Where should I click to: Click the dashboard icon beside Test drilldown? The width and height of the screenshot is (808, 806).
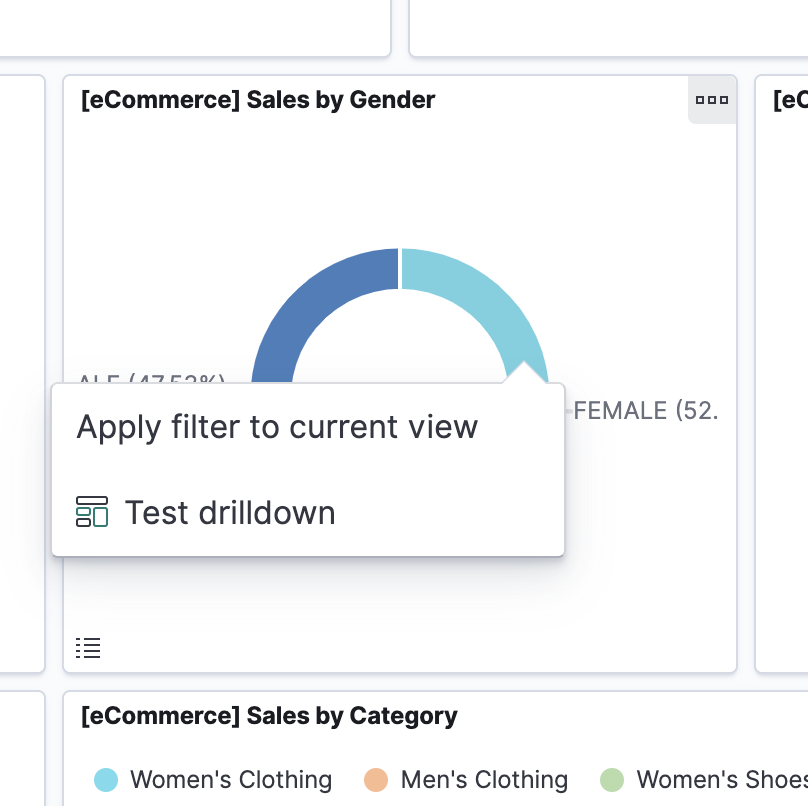tap(92, 512)
